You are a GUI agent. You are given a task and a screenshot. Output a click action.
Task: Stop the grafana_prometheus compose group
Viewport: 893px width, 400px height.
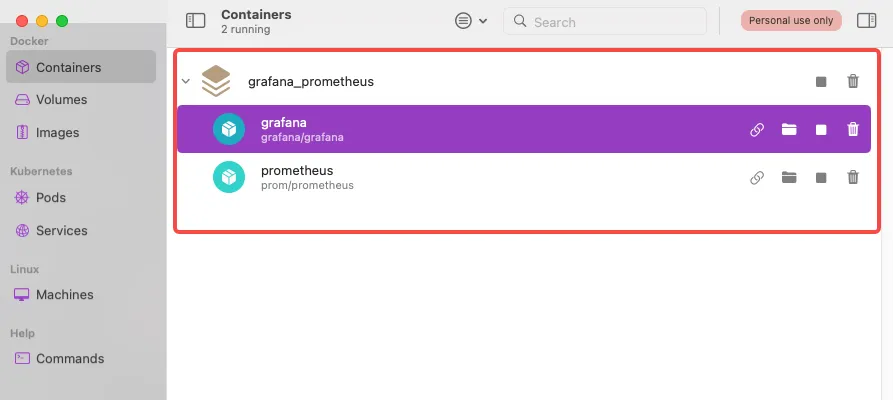(x=821, y=81)
